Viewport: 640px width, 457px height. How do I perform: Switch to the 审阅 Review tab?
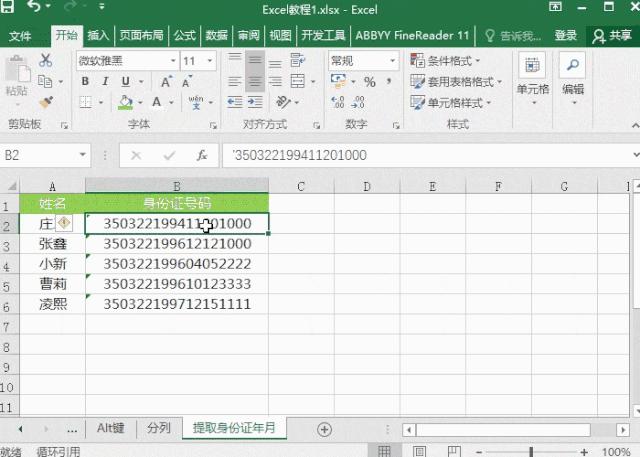[249, 35]
